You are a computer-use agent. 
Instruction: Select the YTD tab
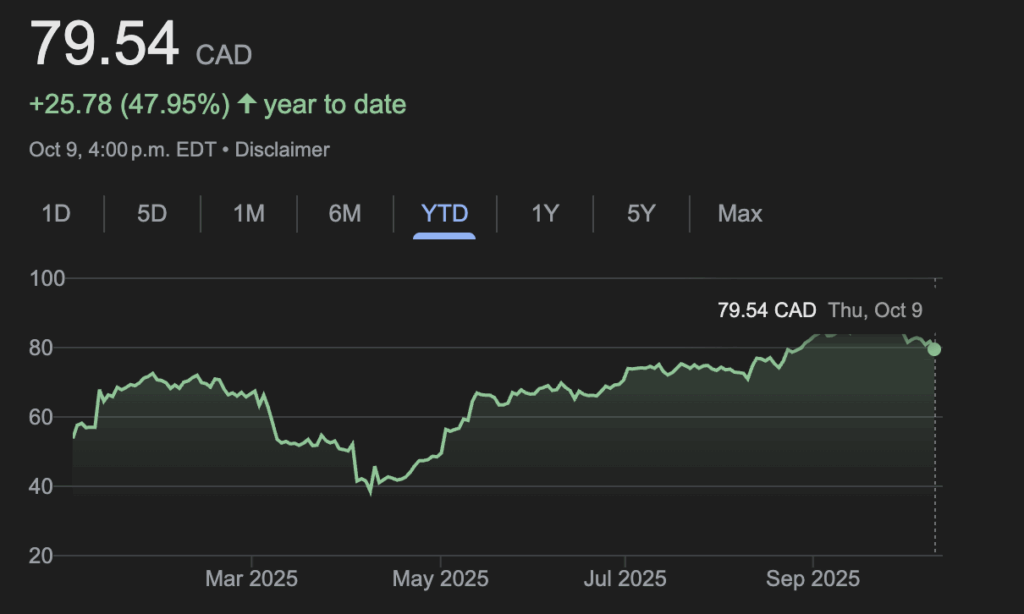445,213
